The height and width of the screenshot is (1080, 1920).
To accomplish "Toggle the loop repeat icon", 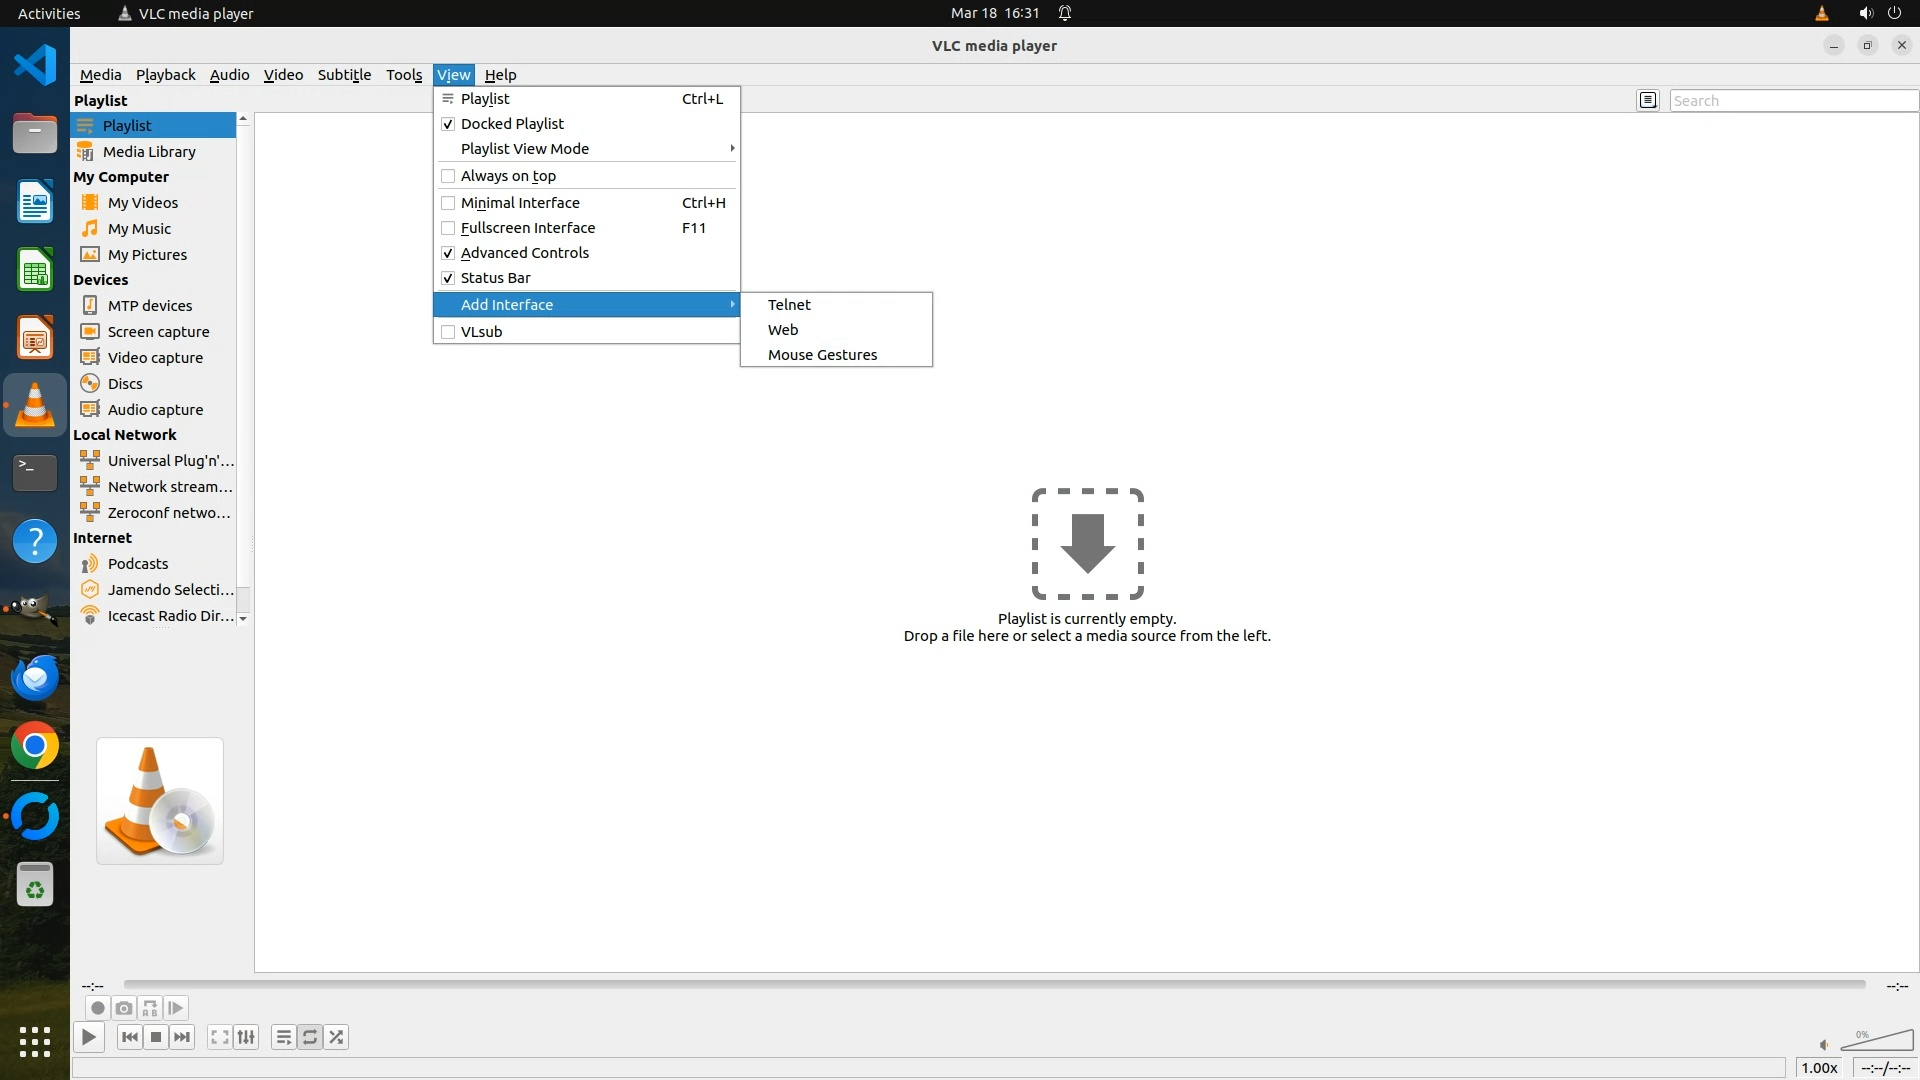I will 310,1037.
